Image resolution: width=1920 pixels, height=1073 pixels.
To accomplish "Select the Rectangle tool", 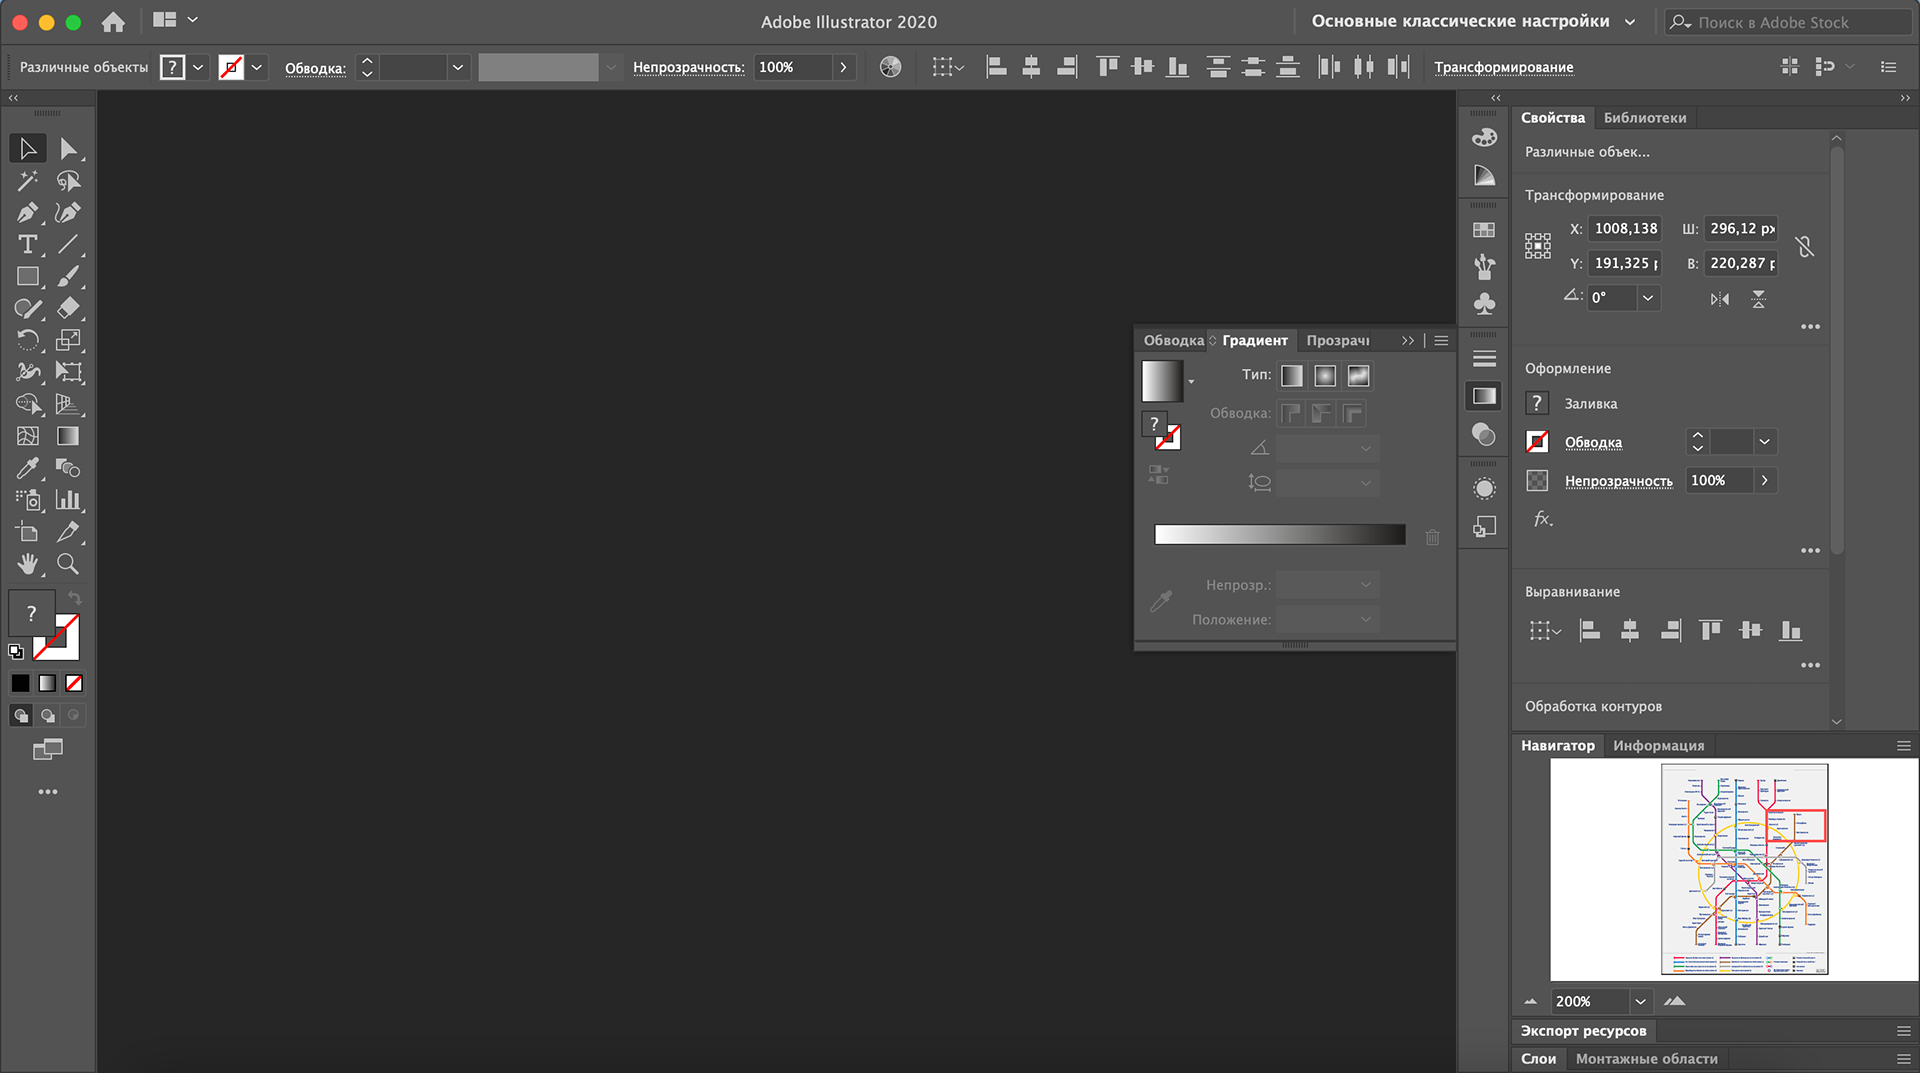I will coord(27,277).
